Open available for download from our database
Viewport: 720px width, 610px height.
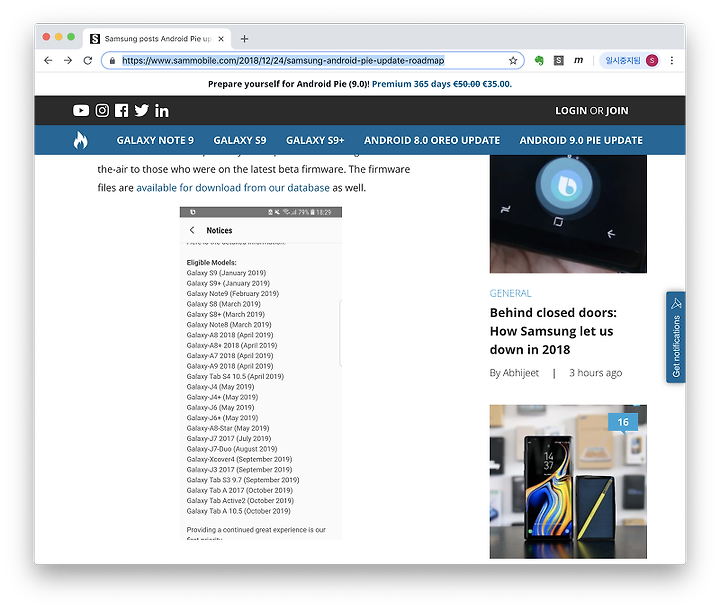(233, 188)
